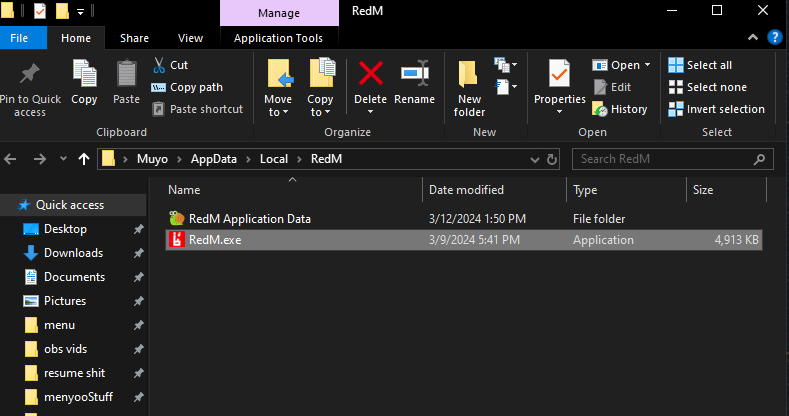This screenshot has width=789, height=416.
Task: Expand the address bar history dropdown
Action: coord(534,160)
